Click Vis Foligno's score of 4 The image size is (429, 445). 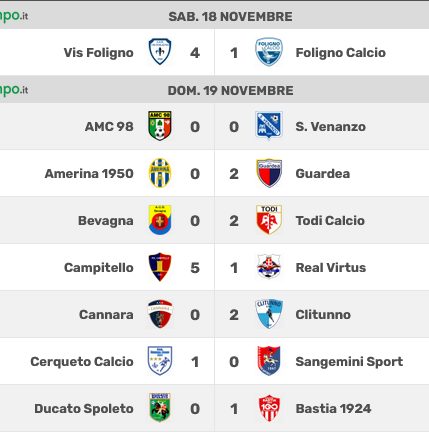195,53
